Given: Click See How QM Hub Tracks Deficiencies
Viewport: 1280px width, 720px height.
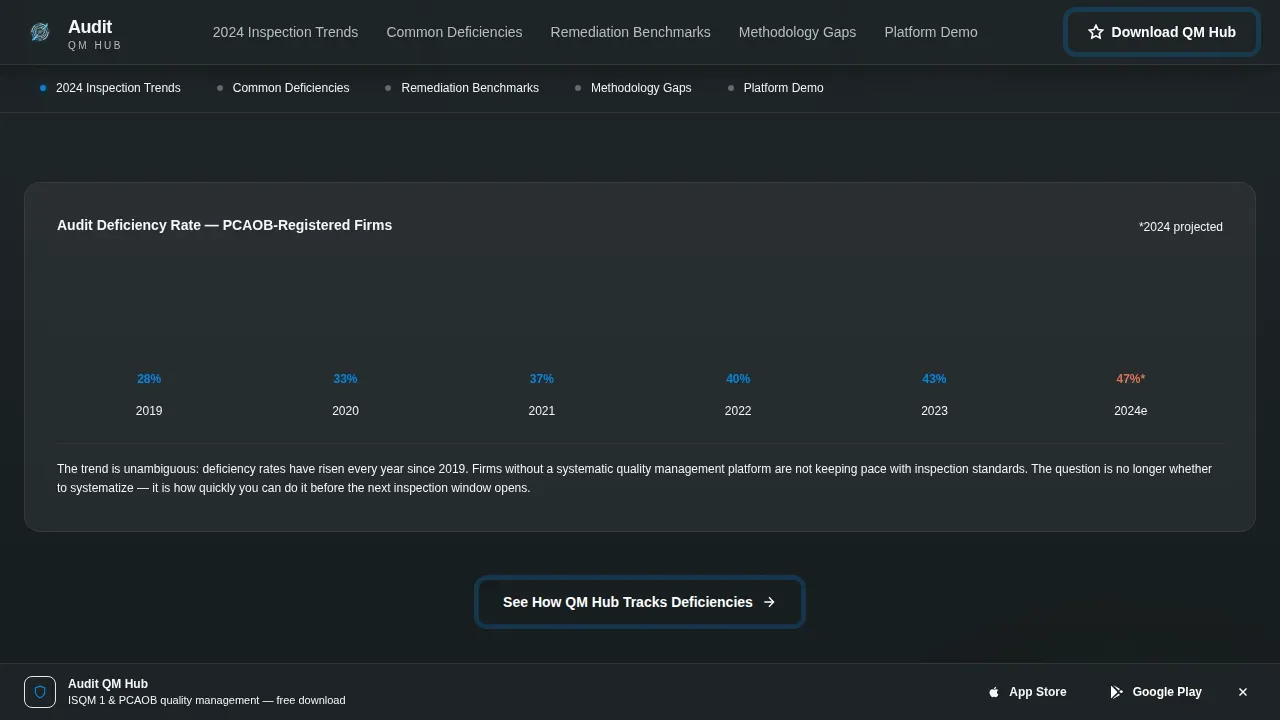Looking at the screenshot, I should [640, 602].
